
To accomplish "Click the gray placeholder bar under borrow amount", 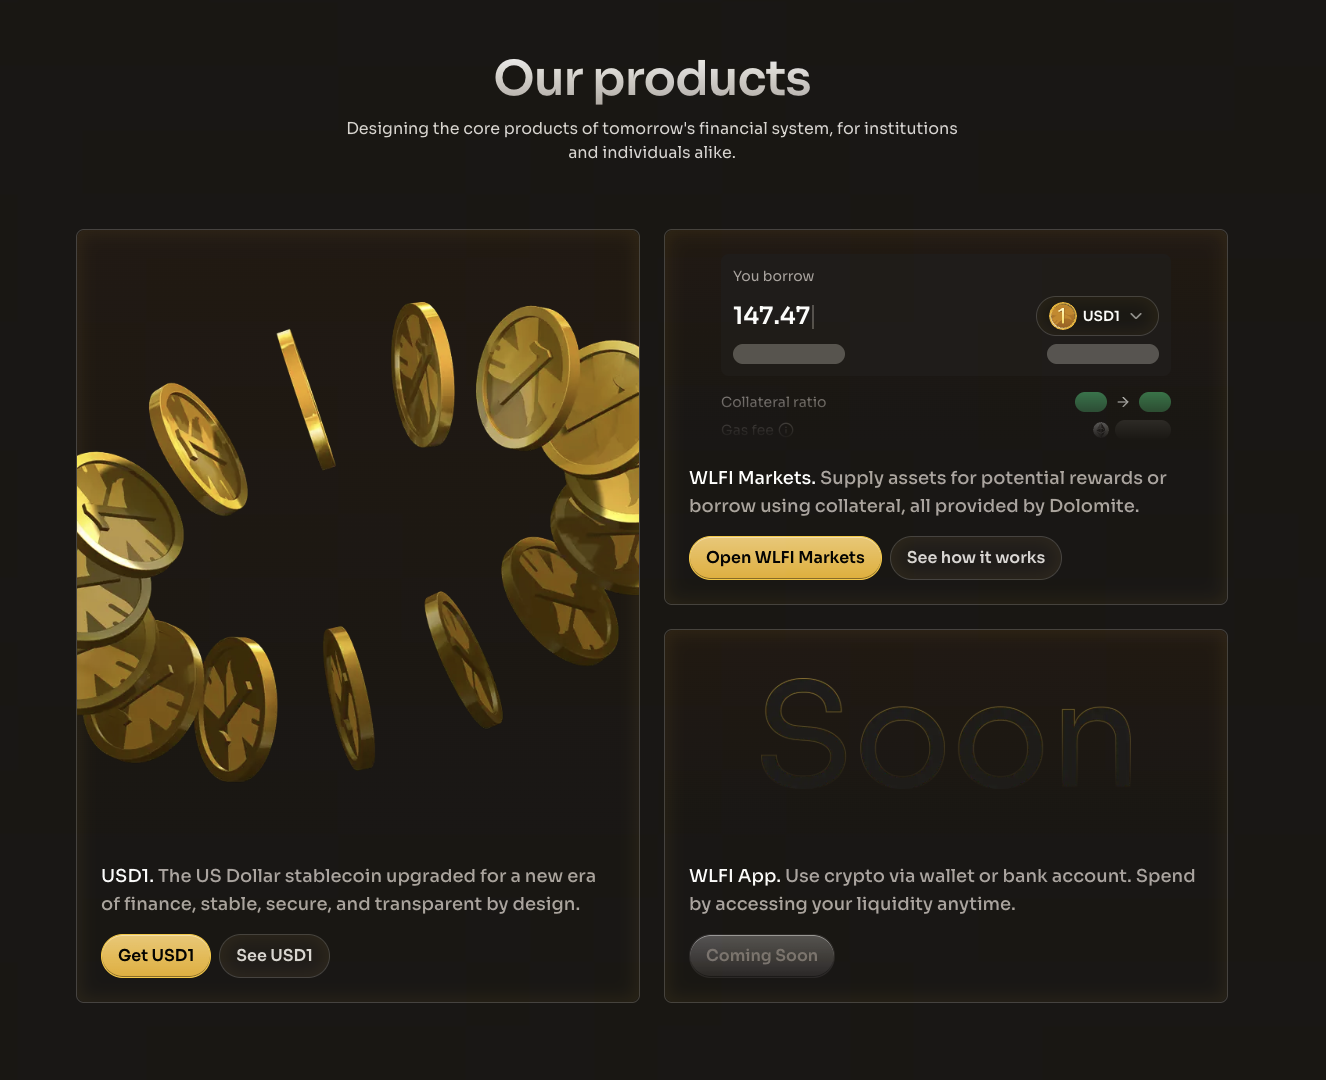I will click(x=789, y=354).
